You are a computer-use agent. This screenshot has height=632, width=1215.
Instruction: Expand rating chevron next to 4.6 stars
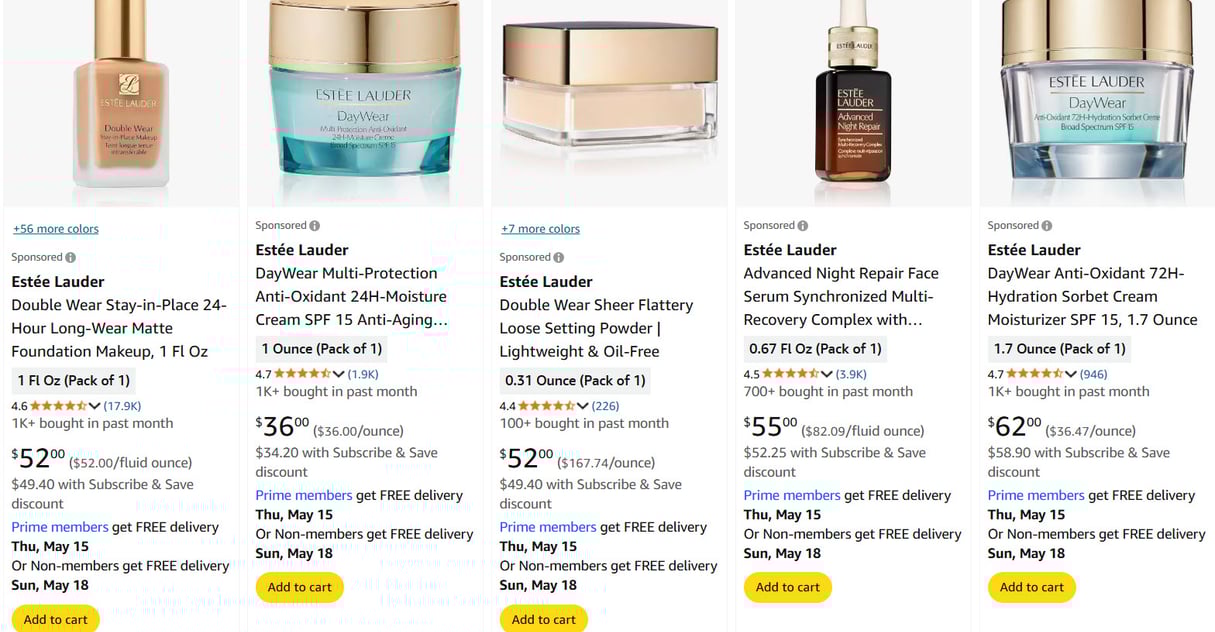[x=95, y=406]
